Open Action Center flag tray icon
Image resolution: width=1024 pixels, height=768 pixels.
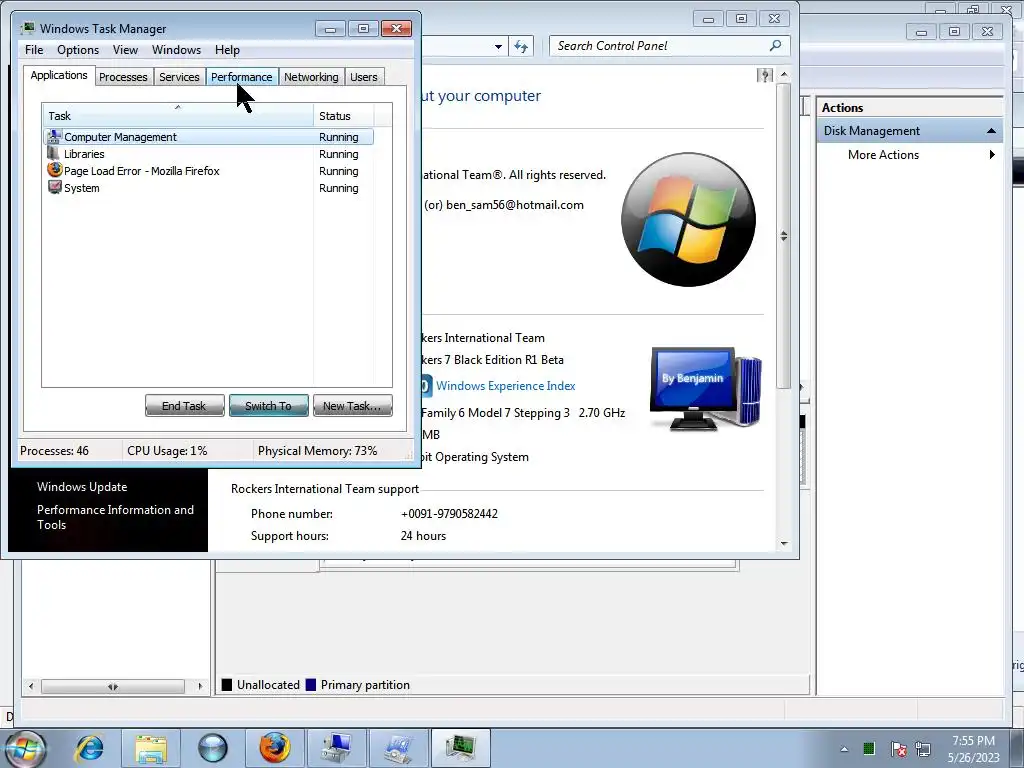898,749
